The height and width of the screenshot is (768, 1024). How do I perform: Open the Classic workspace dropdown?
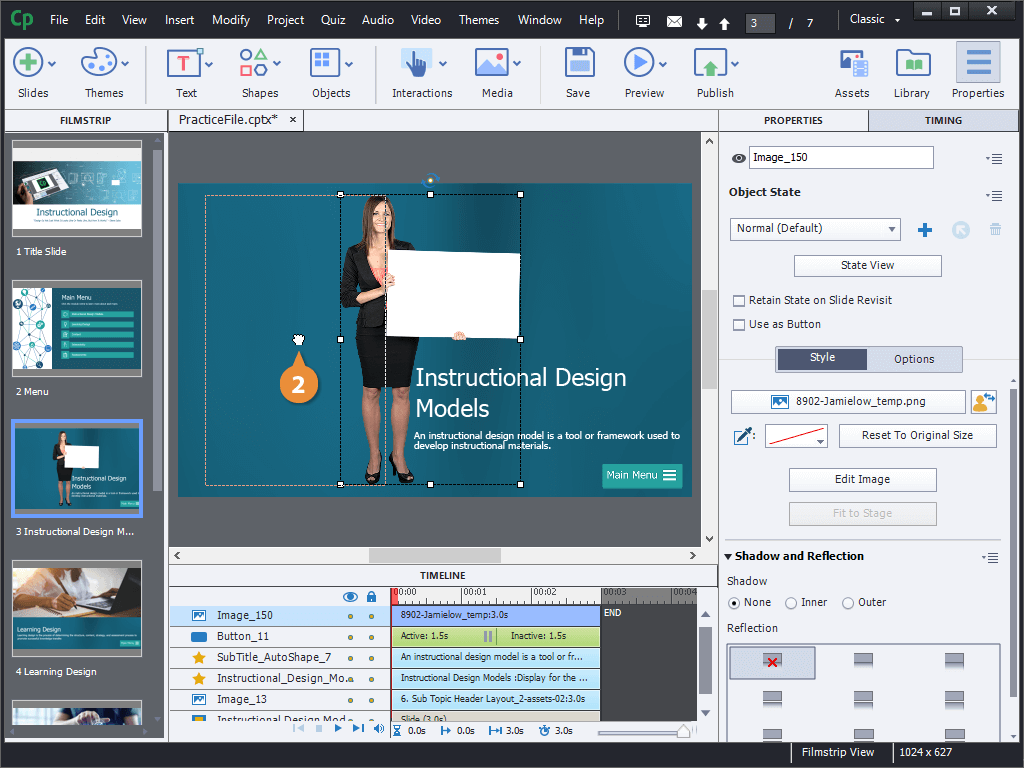tap(874, 20)
